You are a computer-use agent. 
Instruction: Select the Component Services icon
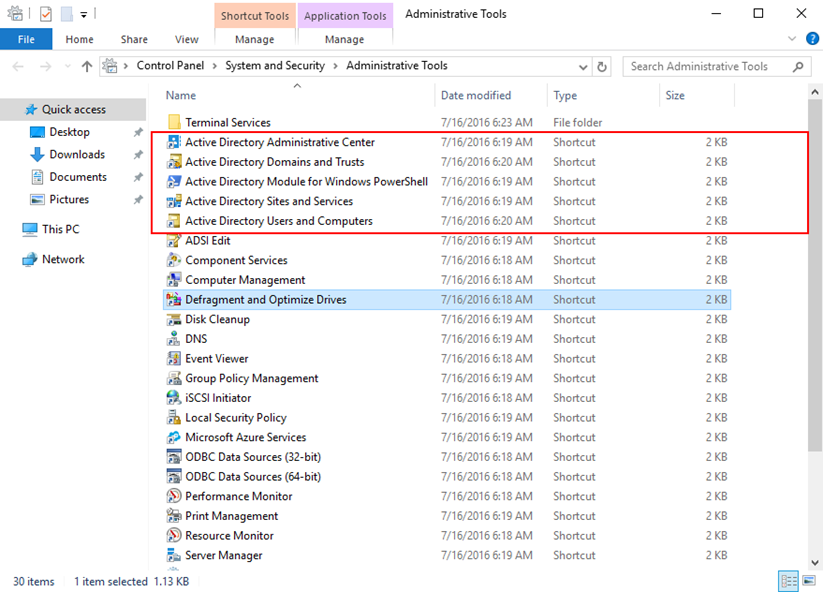(x=174, y=260)
